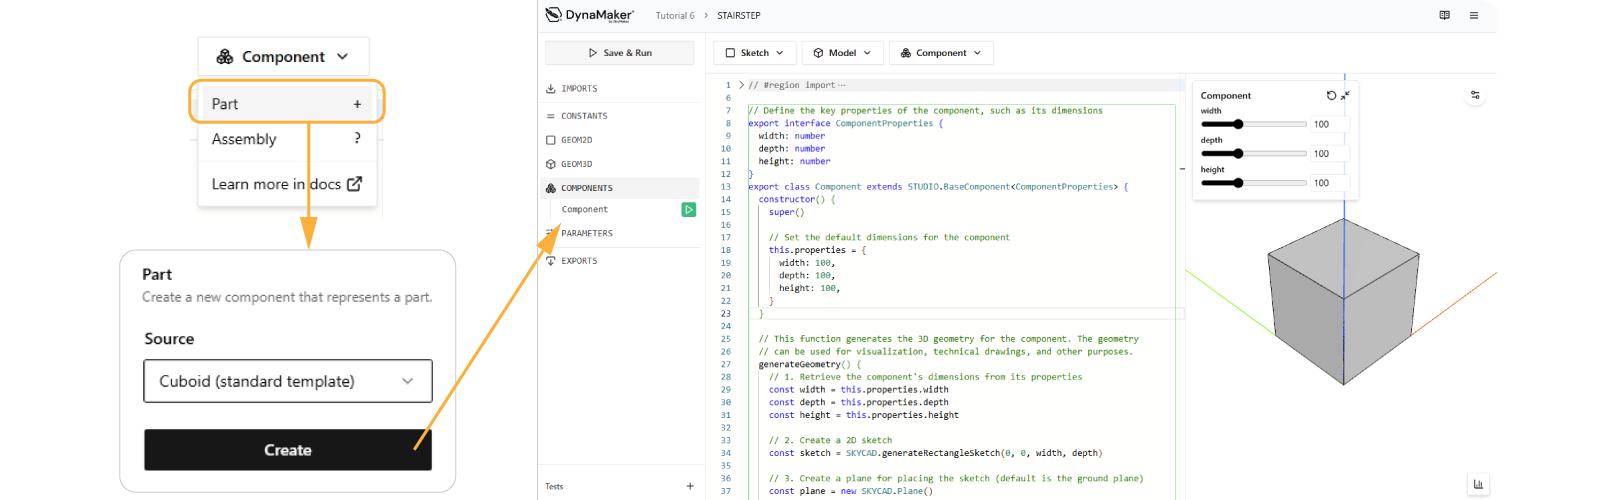Open the Model dropdown

click(841, 53)
